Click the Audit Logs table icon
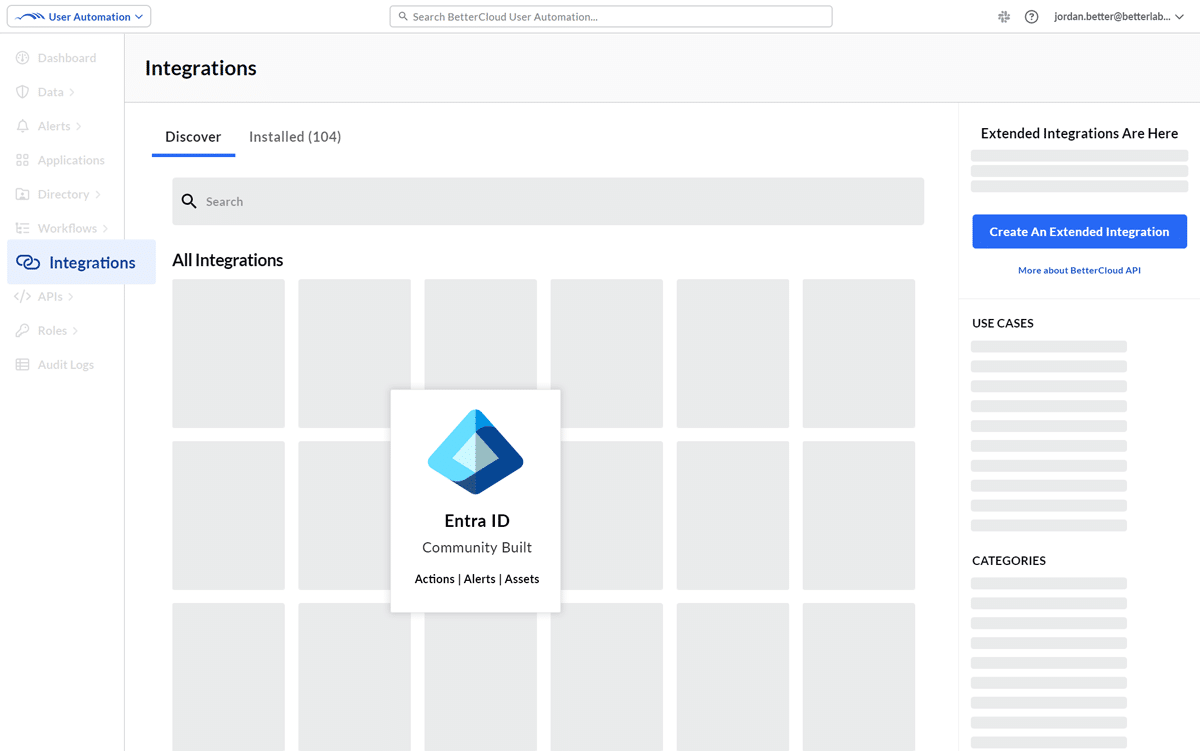1200x751 pixels. pos(22,365)
